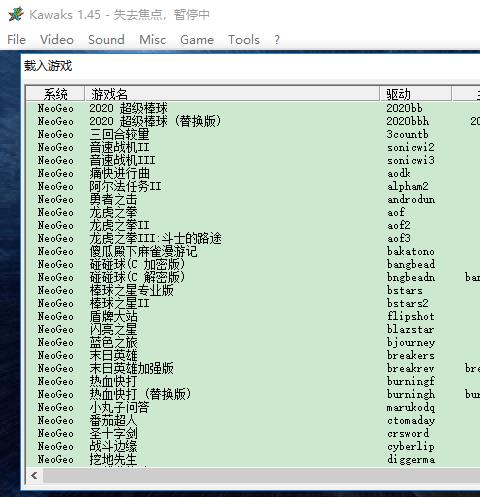Select the 傻瓜殿下麻雀漫游记 game row
The height and width of the screenshot is (497, 480).
[x=253, y=251]
